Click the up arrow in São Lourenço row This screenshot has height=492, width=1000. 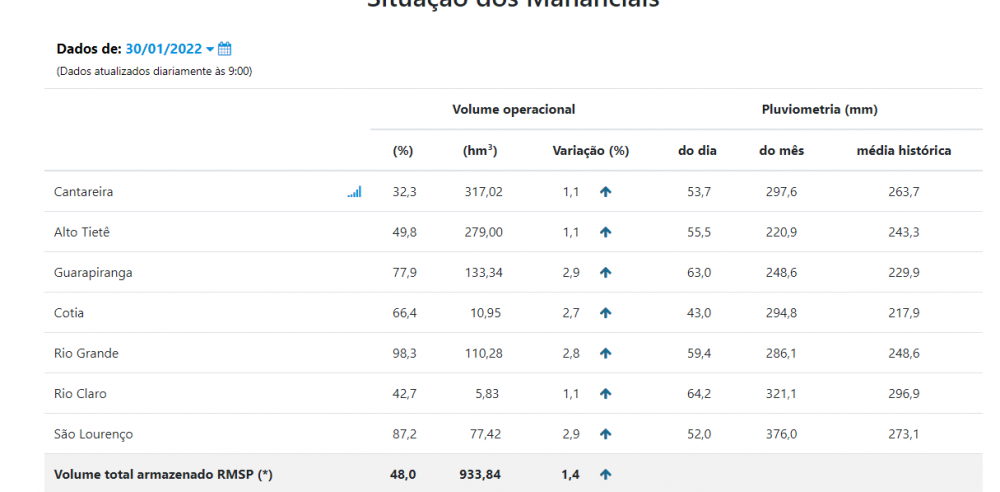(605, 434)
